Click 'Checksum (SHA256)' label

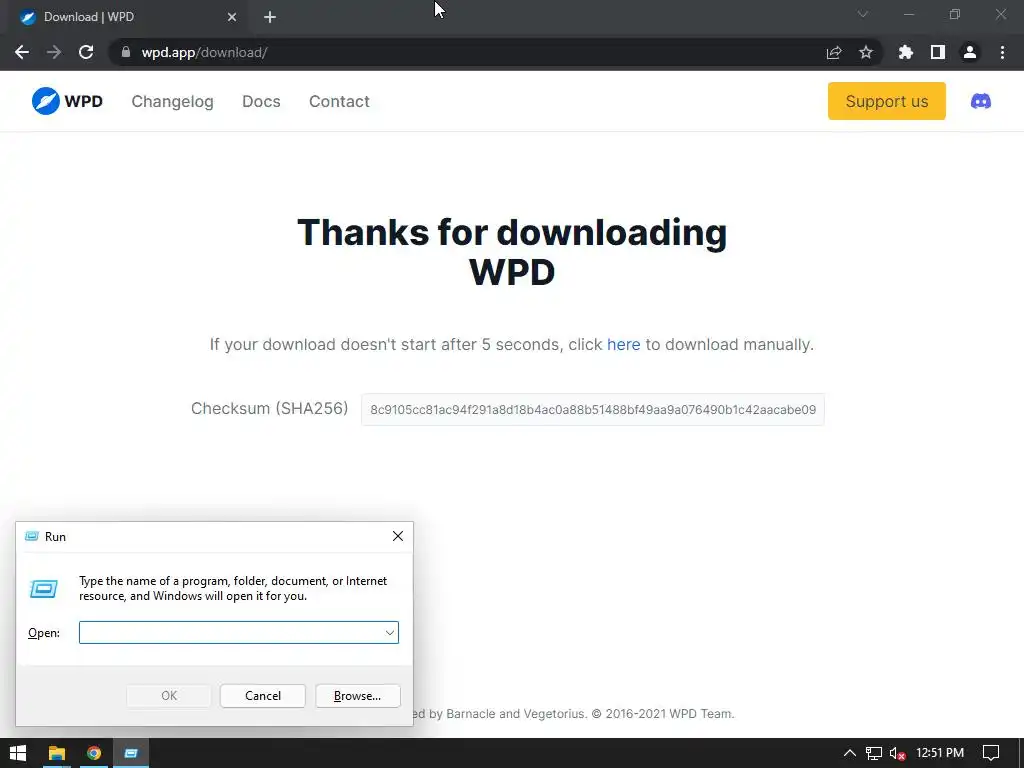point(269,408)
